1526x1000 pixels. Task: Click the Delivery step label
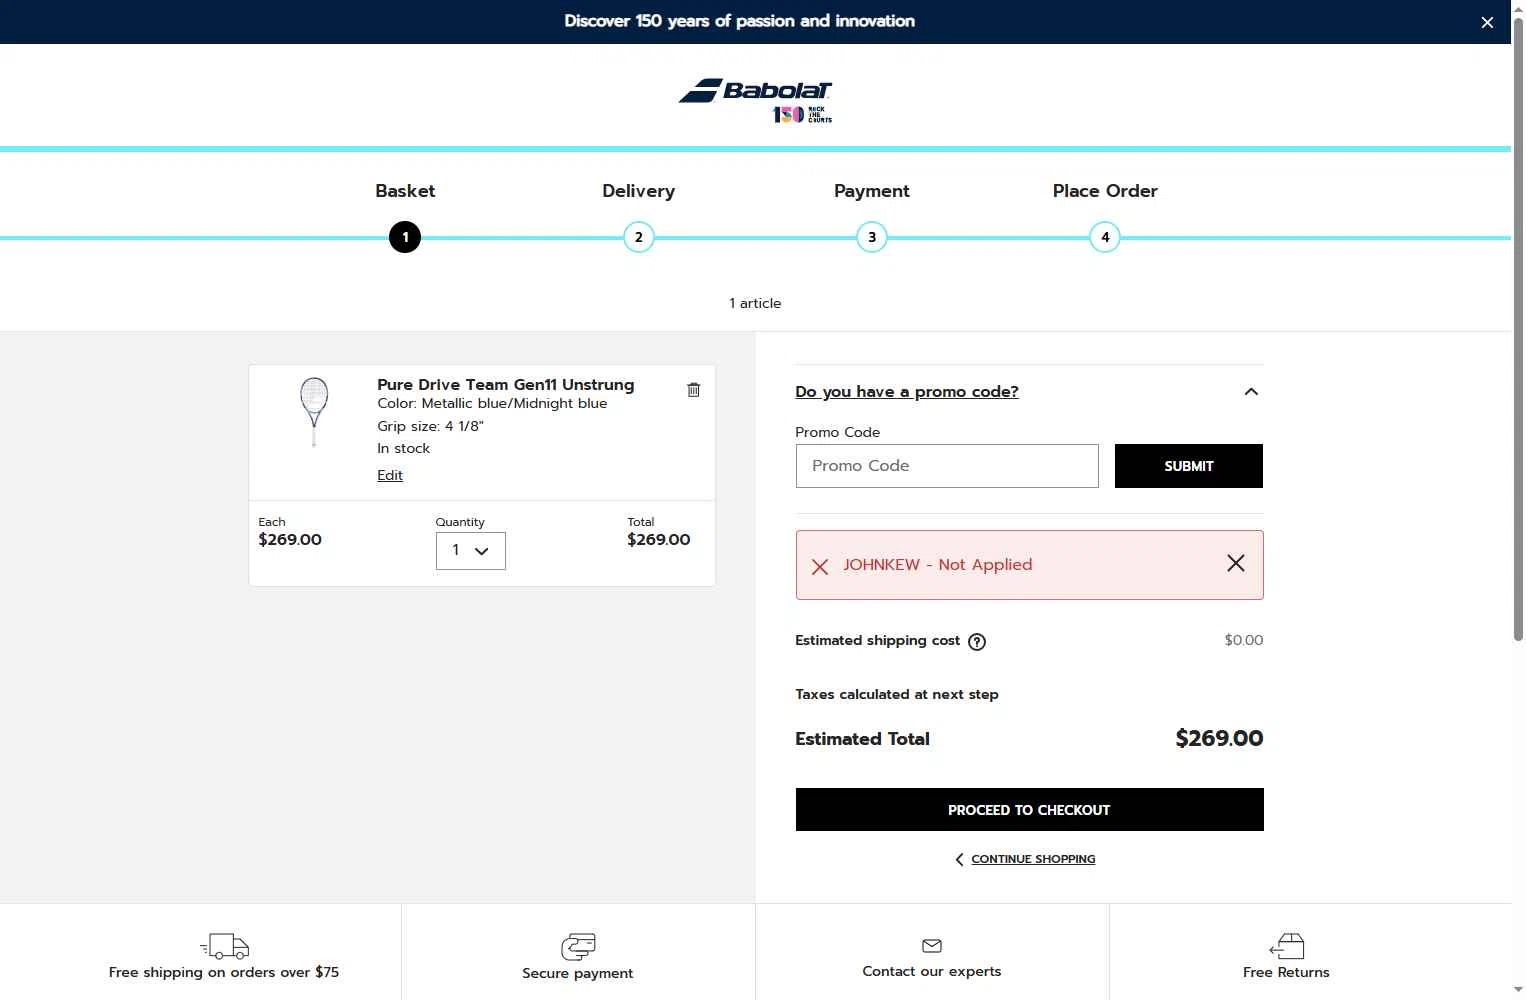click(638, 191)
